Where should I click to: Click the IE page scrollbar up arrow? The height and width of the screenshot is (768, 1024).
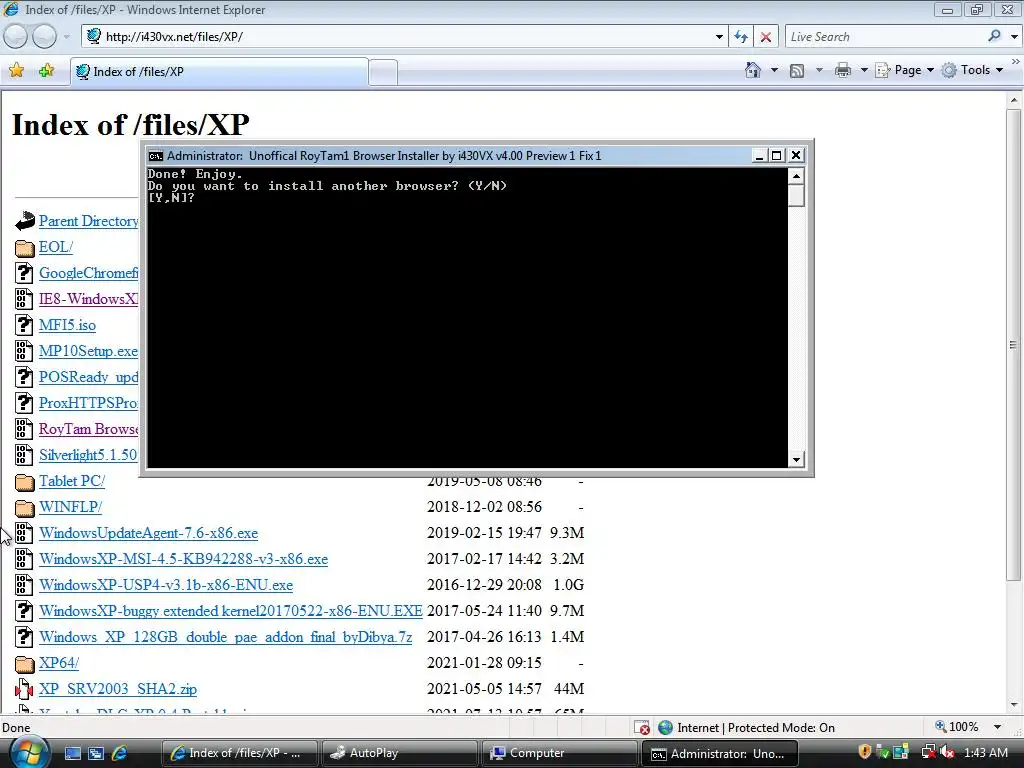tap(1014, 101)
